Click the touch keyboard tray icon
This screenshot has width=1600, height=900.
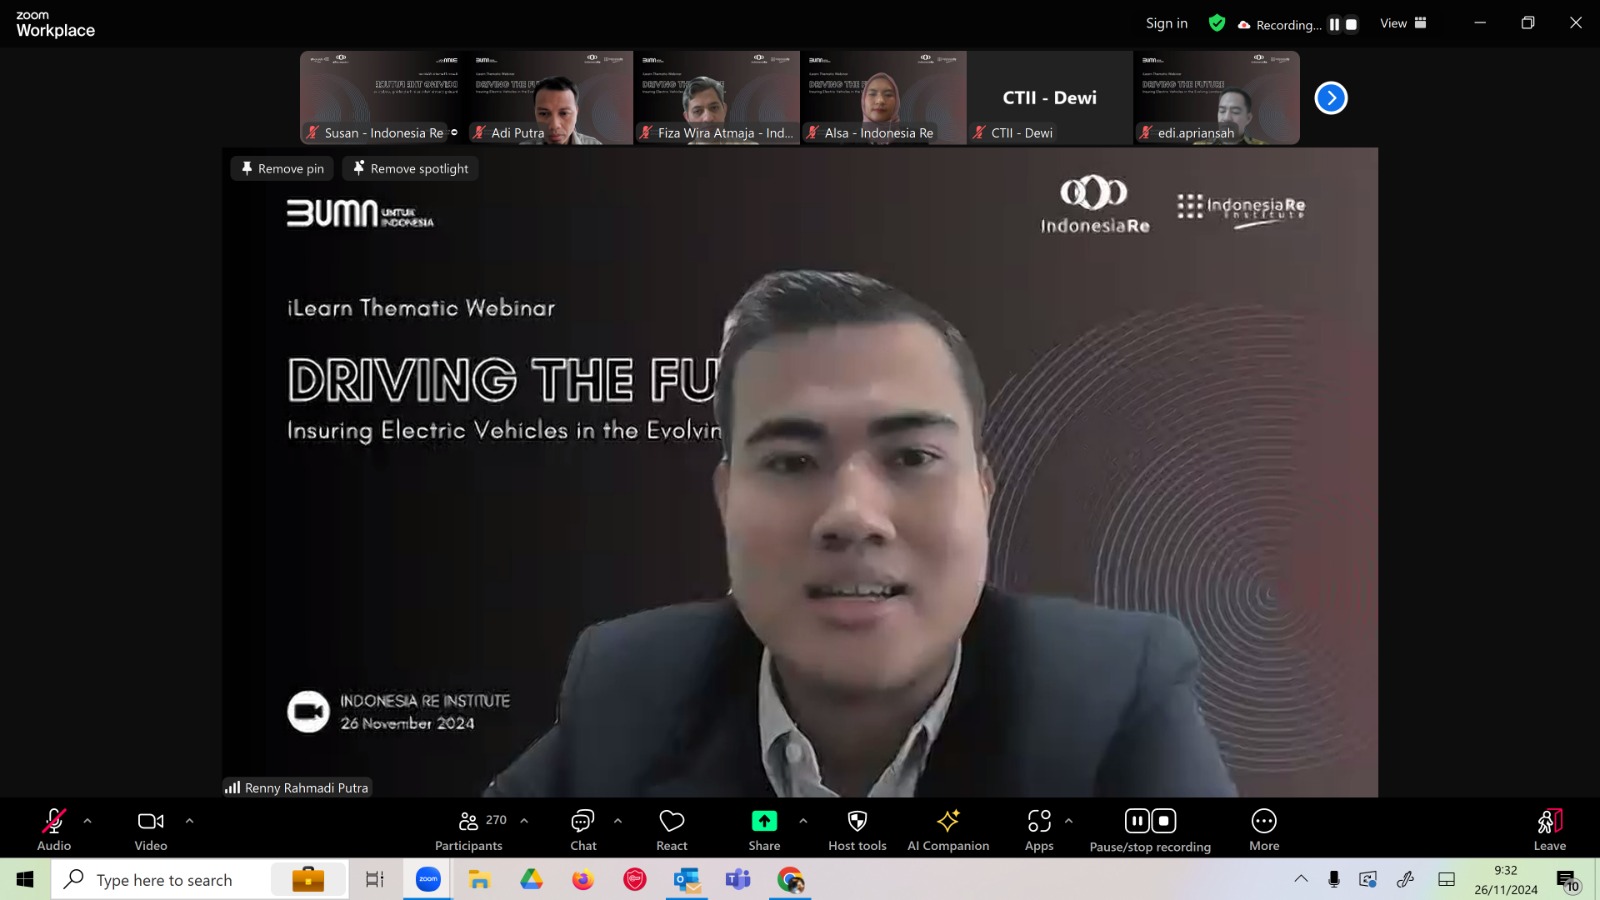1446,880
